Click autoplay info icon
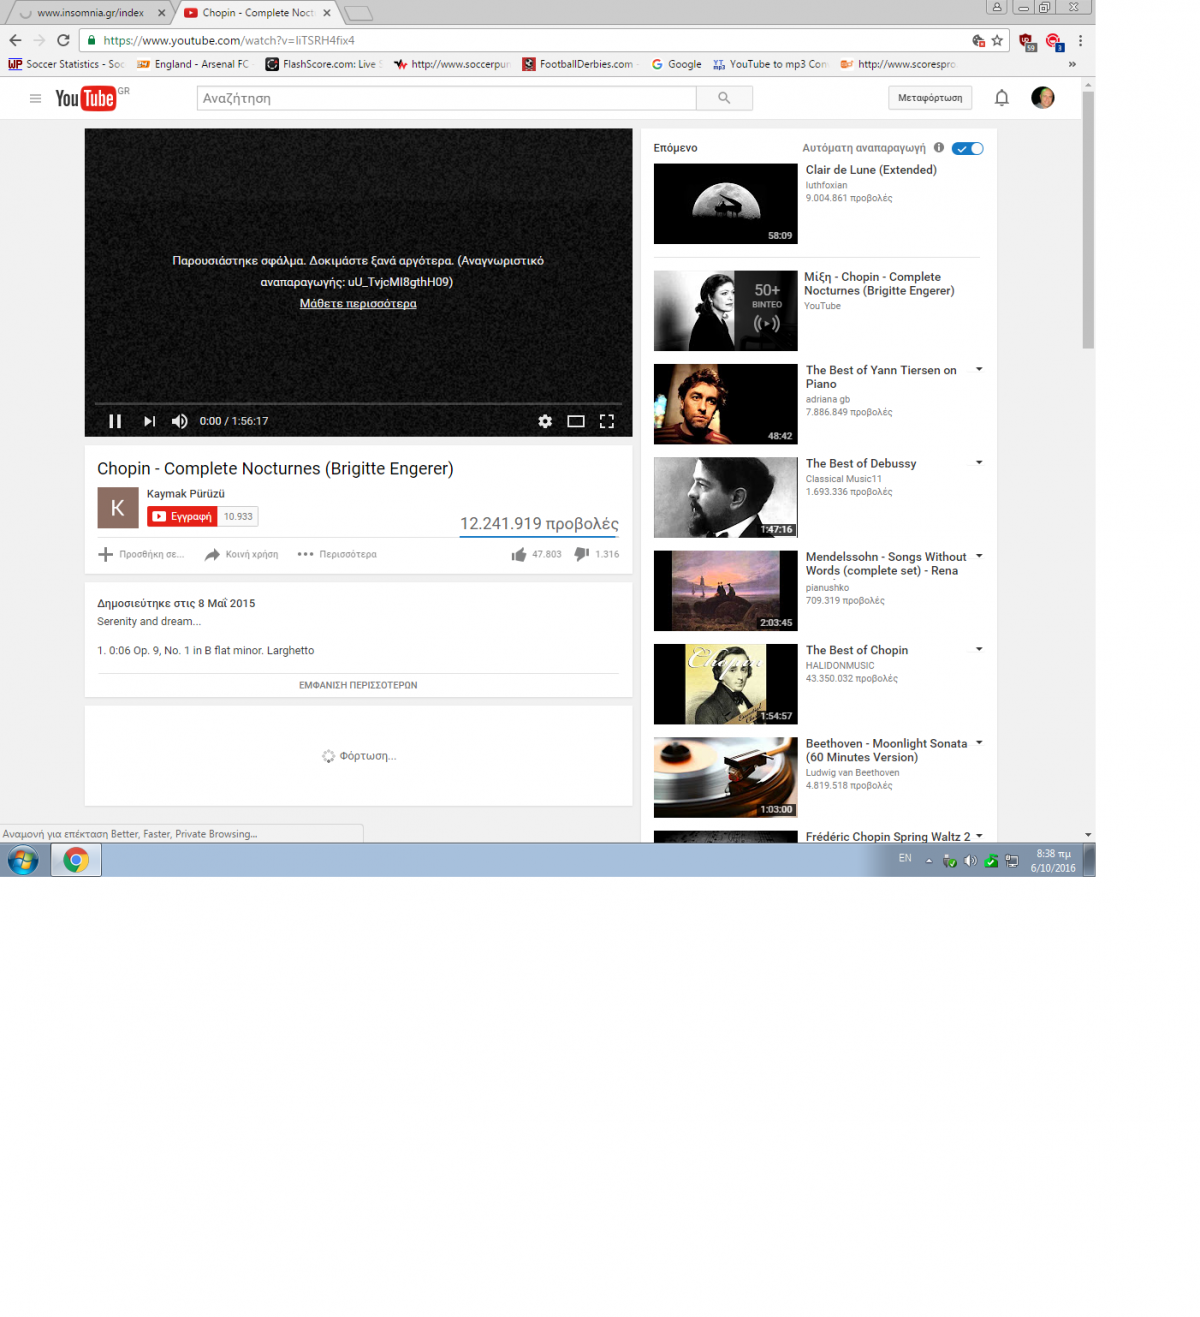 (939, 148)
